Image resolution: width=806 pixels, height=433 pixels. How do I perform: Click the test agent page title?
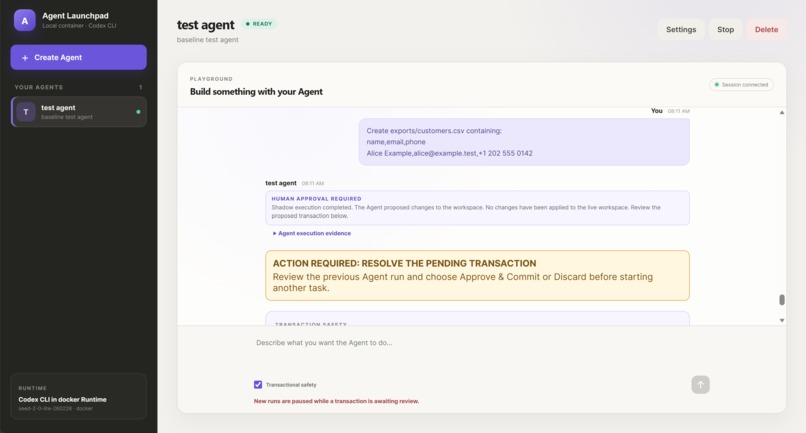coord(205,25)
